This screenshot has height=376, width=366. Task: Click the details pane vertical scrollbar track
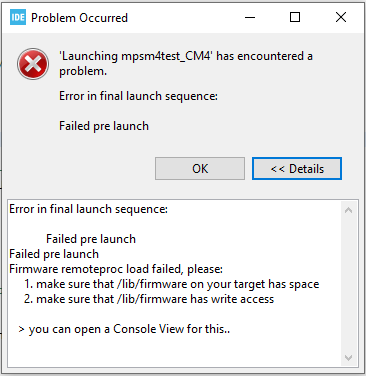tap(349, 284)
